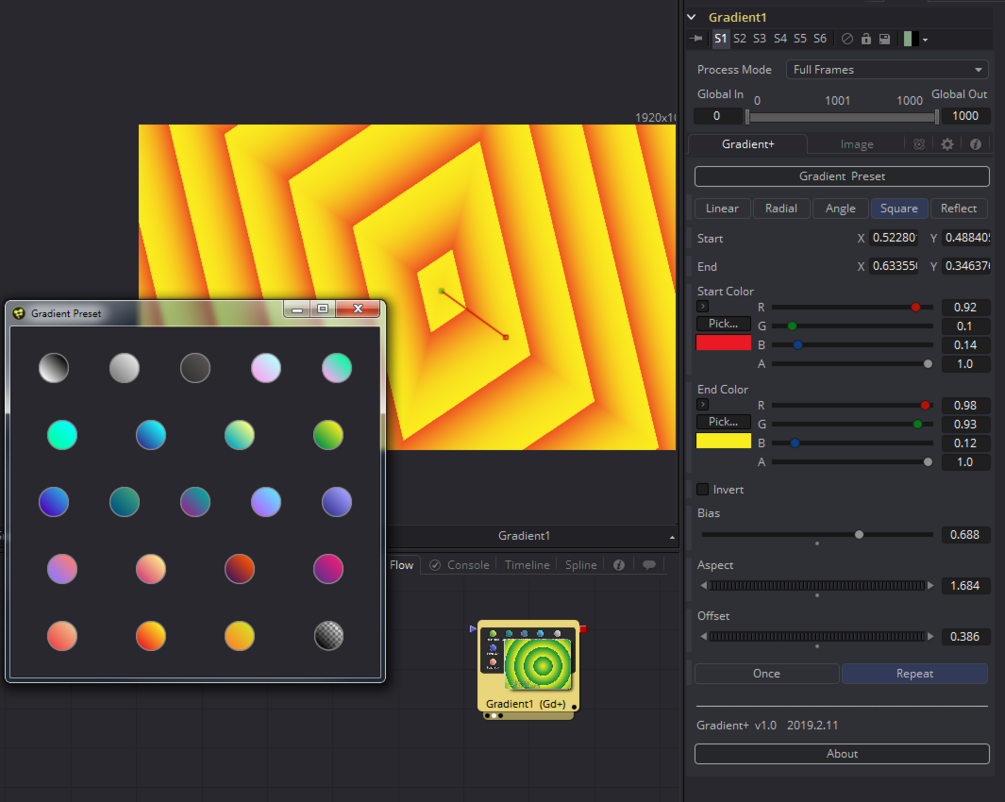Image resolution: width=1005 pixels, height=802 pixels.
Task: Click the yellow End Color swatch
Action: tap(724, 441)
